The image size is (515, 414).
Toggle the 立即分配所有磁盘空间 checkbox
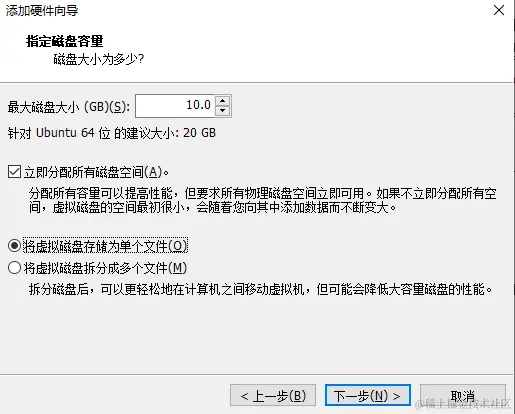coord(14,172)
